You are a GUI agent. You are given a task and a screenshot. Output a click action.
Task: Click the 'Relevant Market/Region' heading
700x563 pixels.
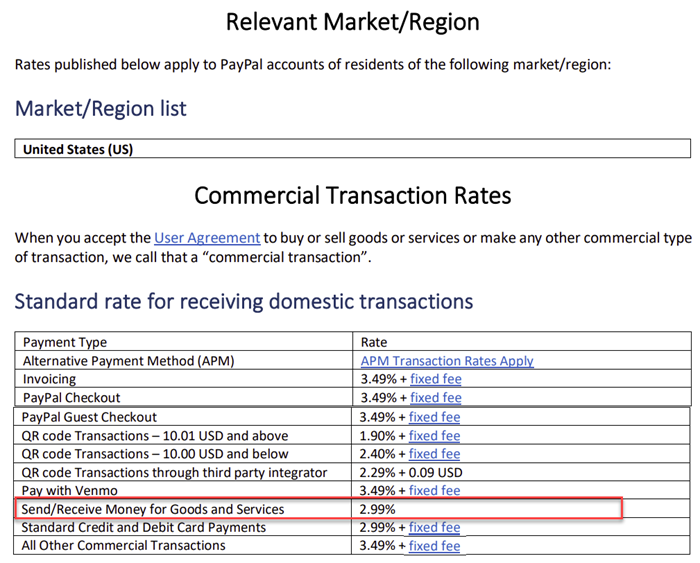[353, 21]
